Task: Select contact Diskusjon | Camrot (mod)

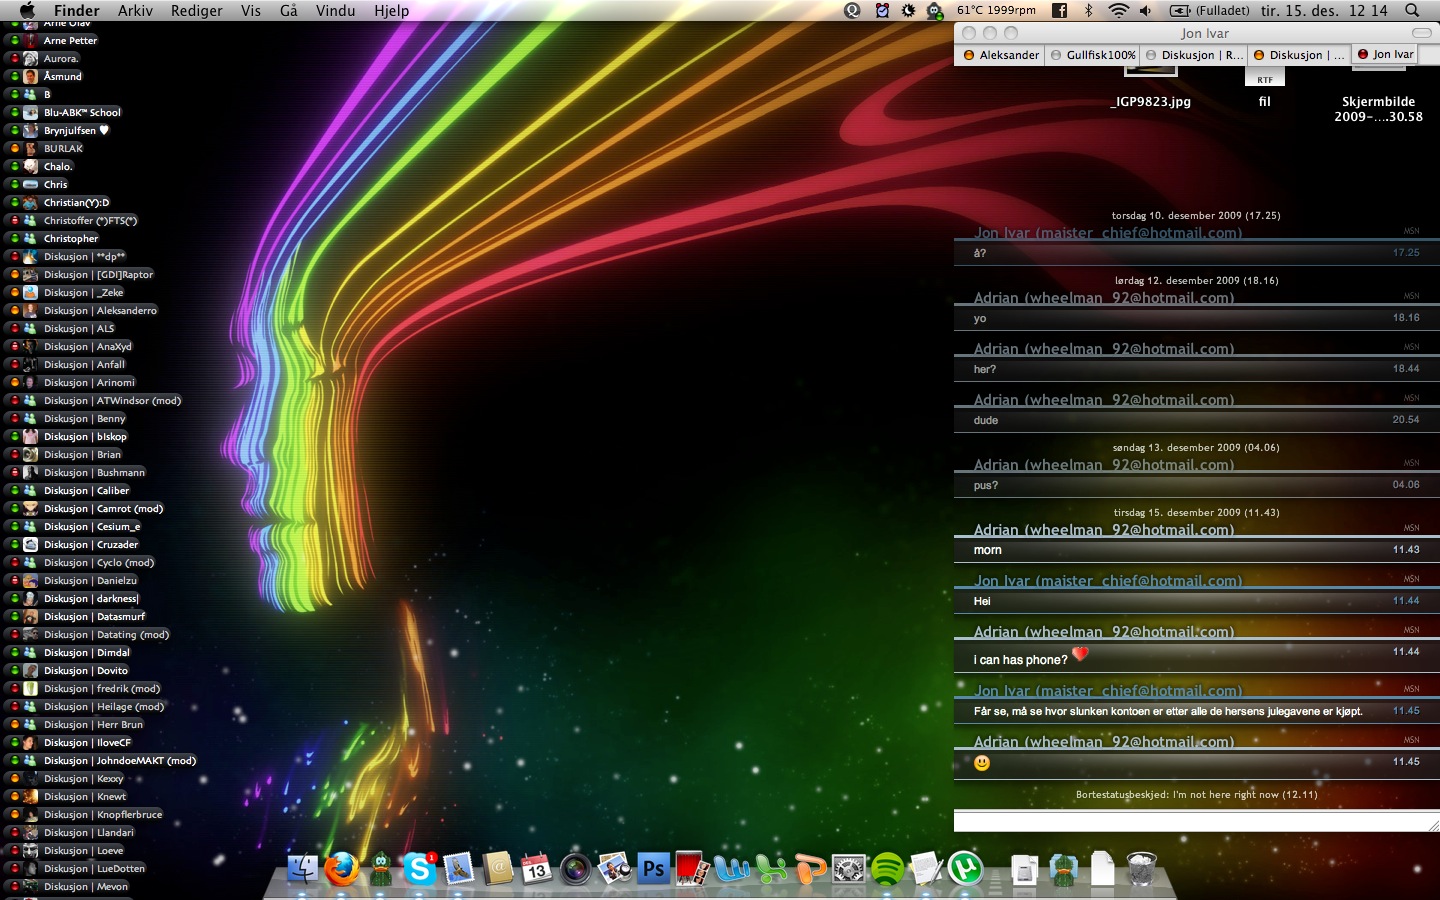Action: pyautogui.click(x=103, y=508)
